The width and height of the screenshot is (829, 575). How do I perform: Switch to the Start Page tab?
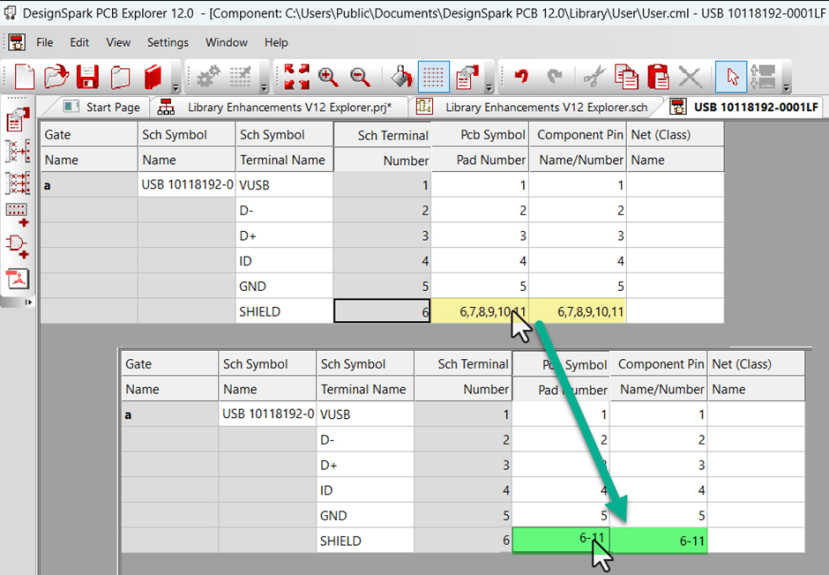click(x=102, y=107)
